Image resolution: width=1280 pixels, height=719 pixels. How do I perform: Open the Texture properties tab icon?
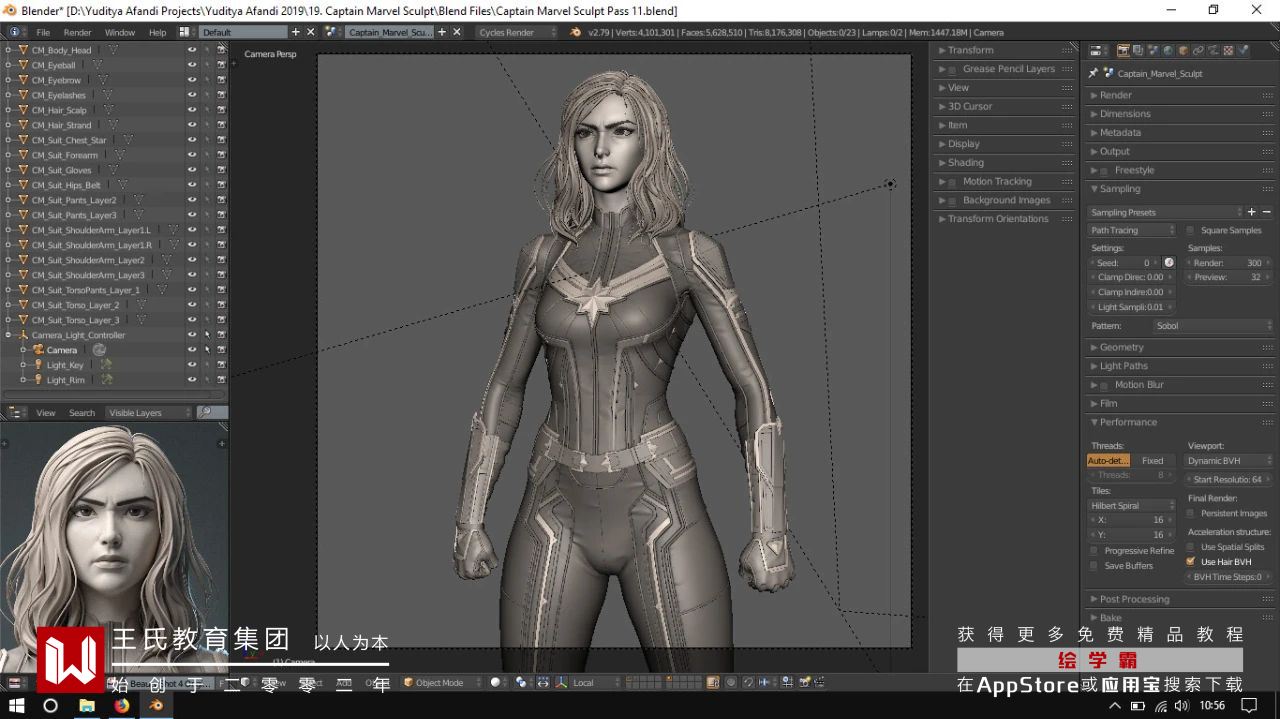[1228, 50]
